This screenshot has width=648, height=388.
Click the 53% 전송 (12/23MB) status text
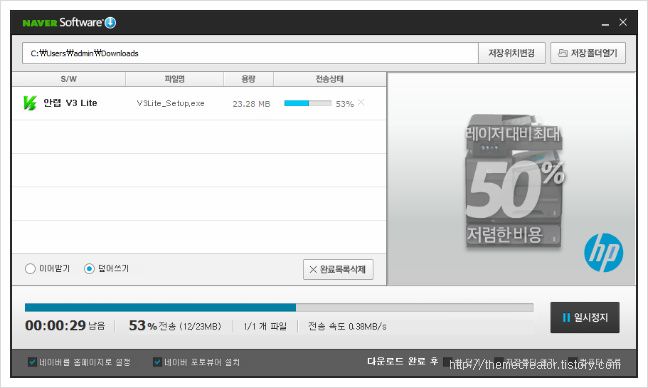pyautogui.click(x=175, y=326)
